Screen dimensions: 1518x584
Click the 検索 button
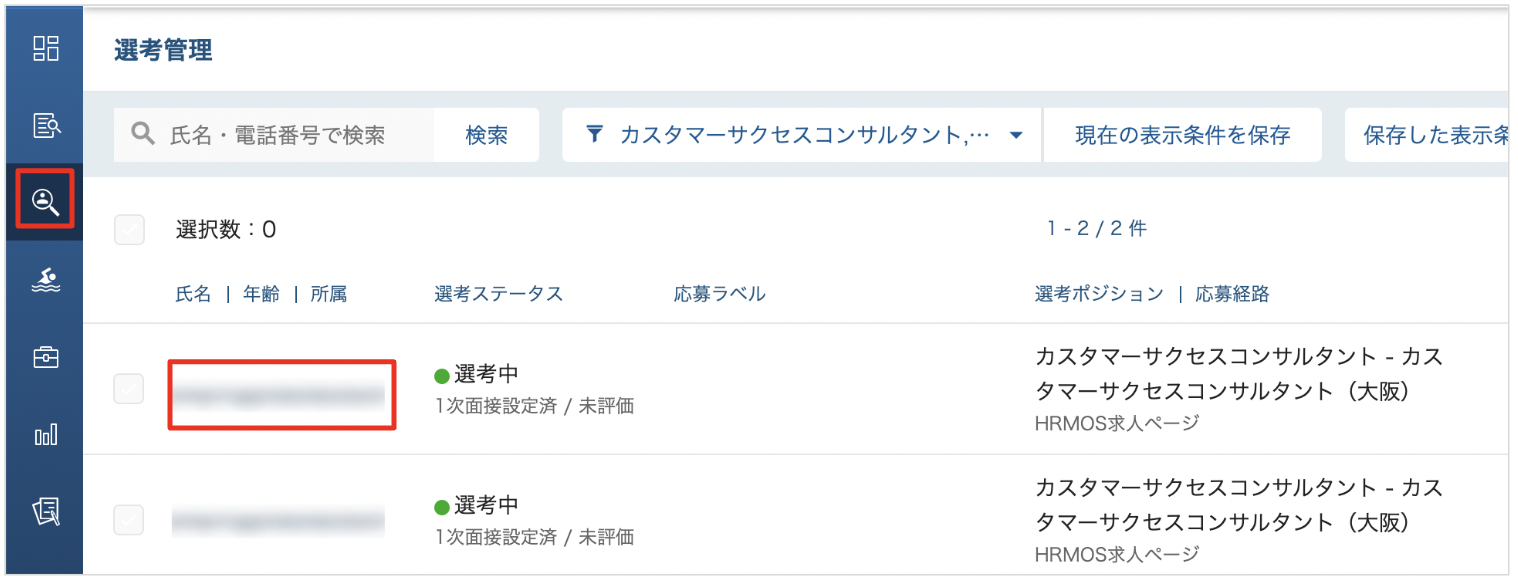pos(487,135)
